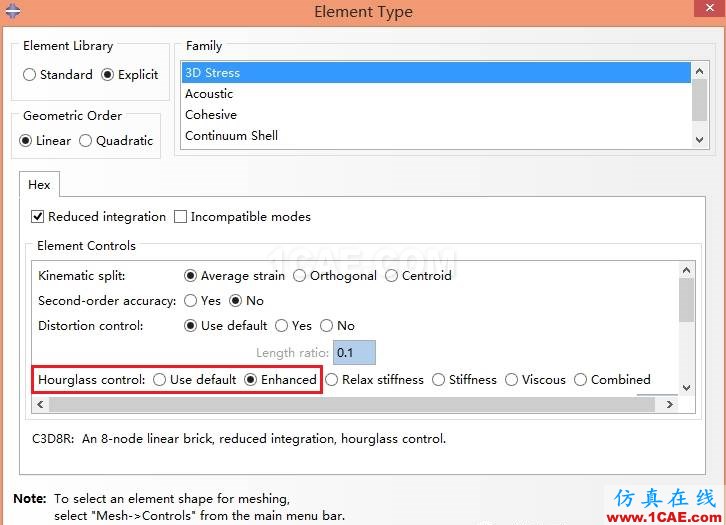The image size is (726, 525).
Task: Click Element Controls scroll right arrow
Action: coord(670,405)
